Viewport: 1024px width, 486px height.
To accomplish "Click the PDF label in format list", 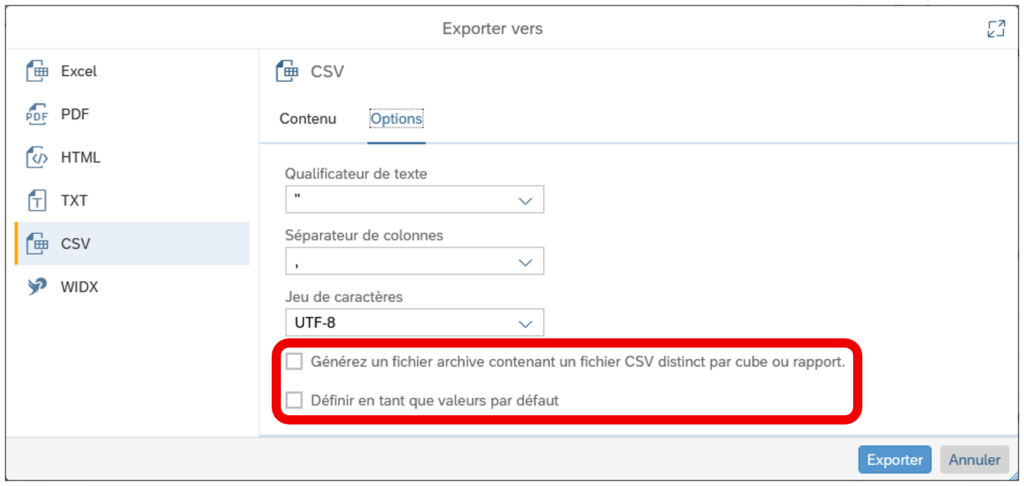I will tap(75, 114).
